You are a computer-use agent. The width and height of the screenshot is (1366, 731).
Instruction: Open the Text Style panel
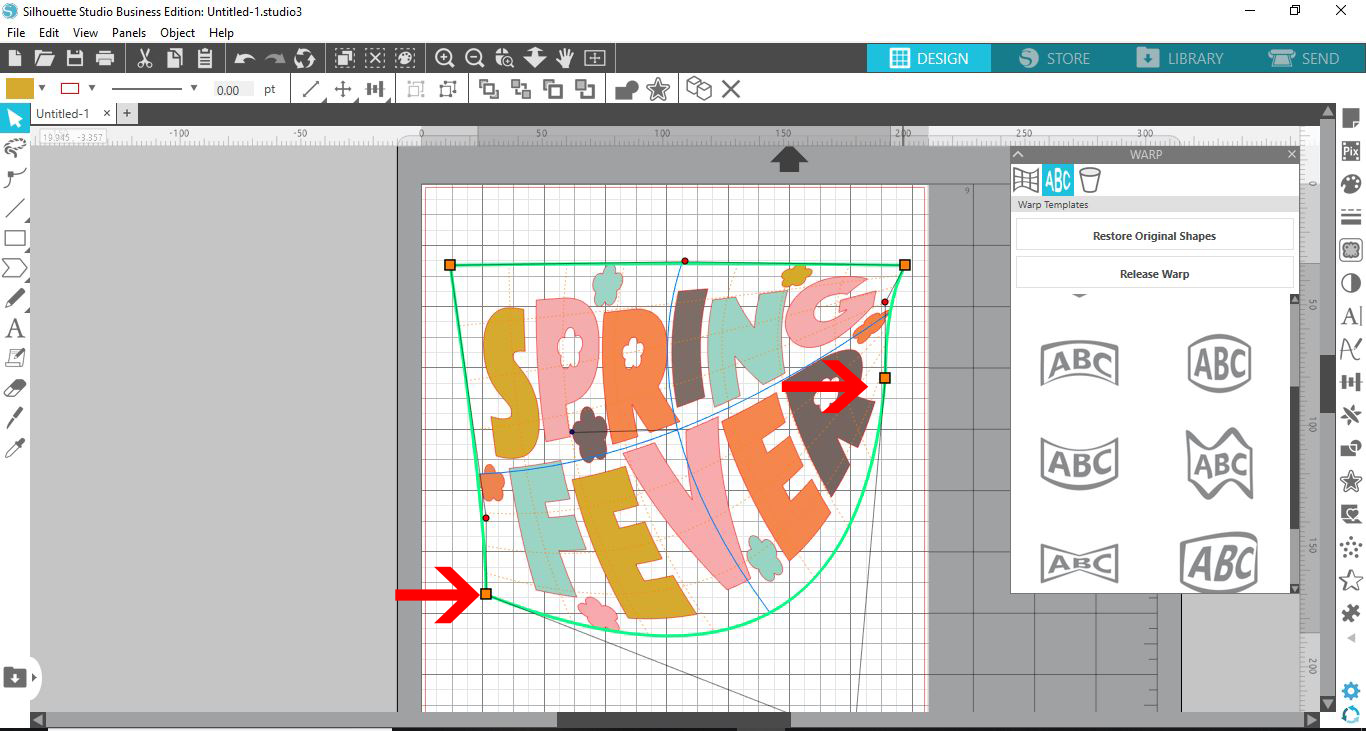point(1351,316)
